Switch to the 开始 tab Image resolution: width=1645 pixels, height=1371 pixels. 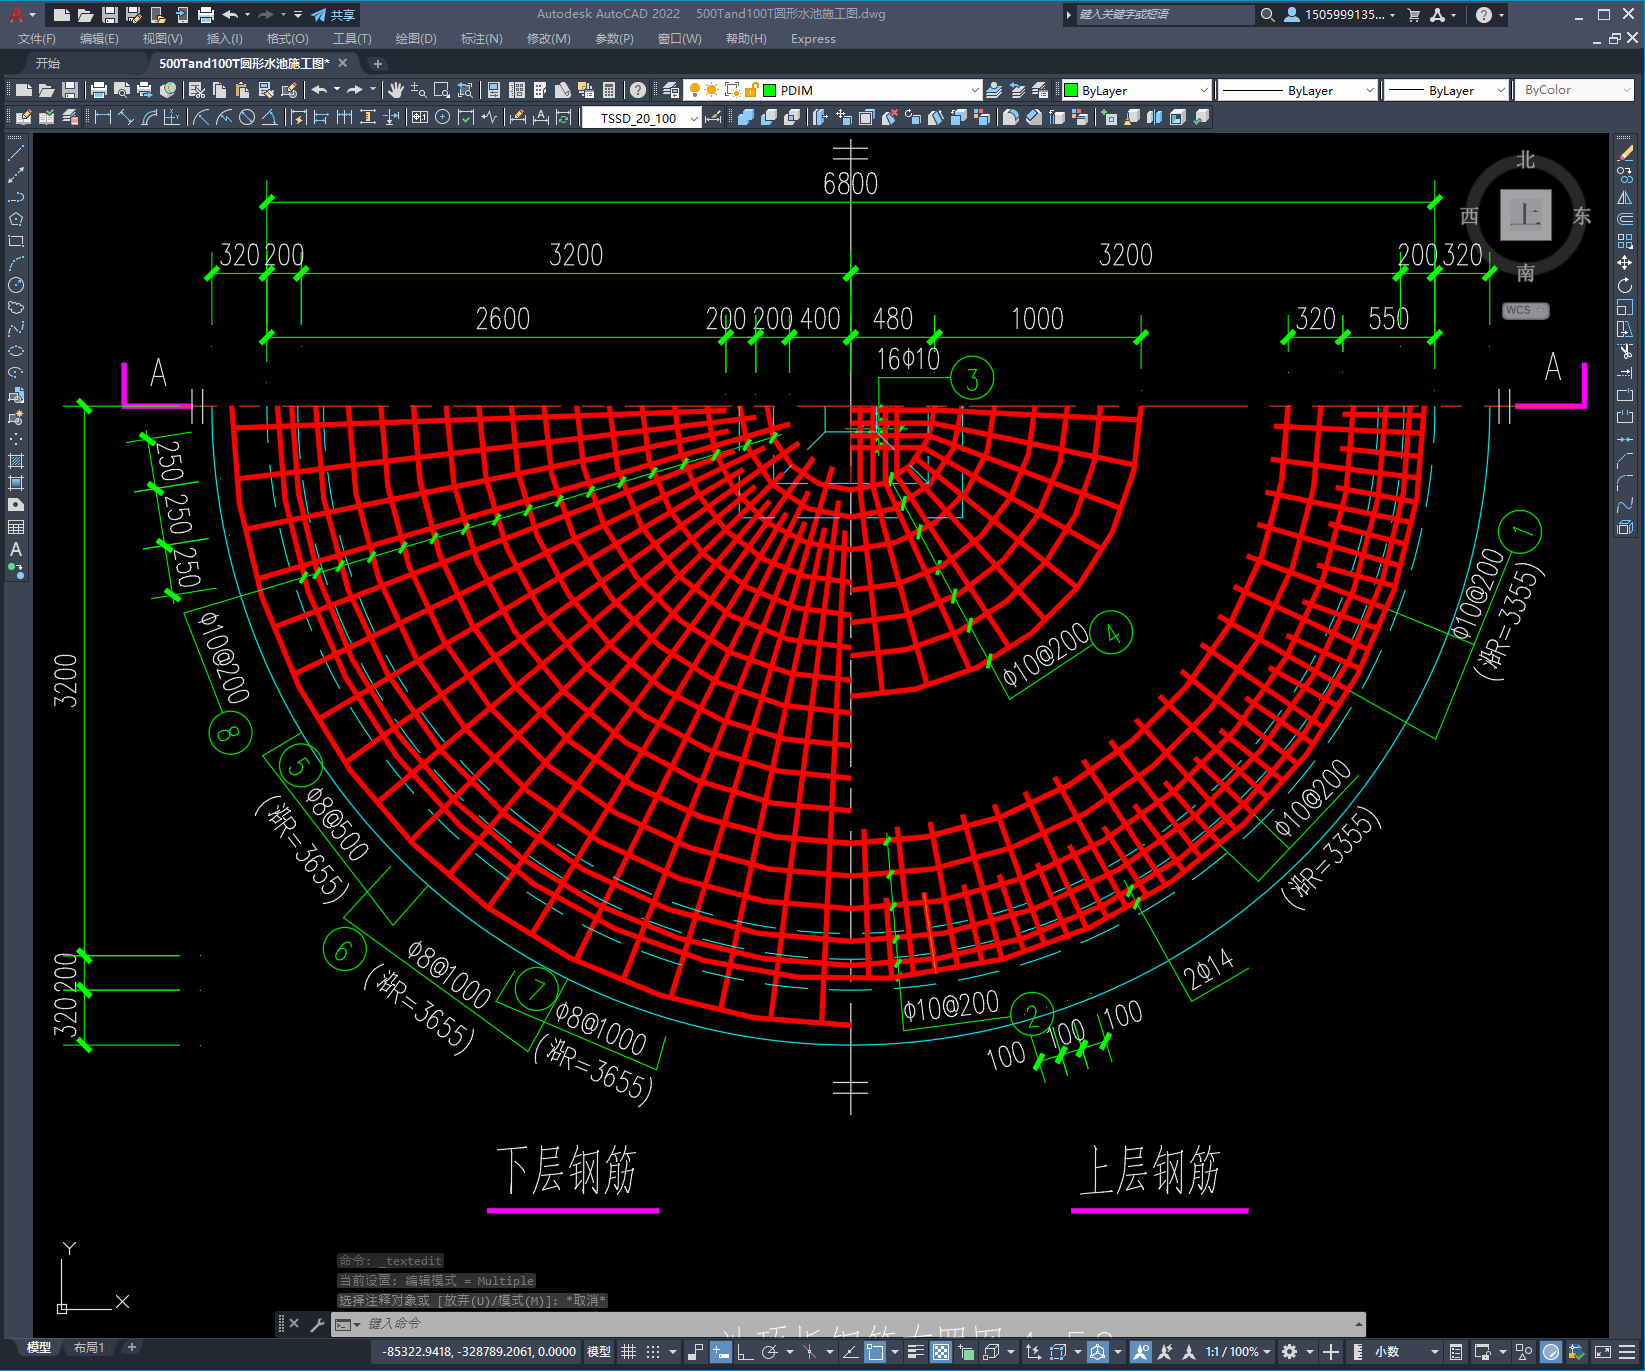[x=47, y=63]
